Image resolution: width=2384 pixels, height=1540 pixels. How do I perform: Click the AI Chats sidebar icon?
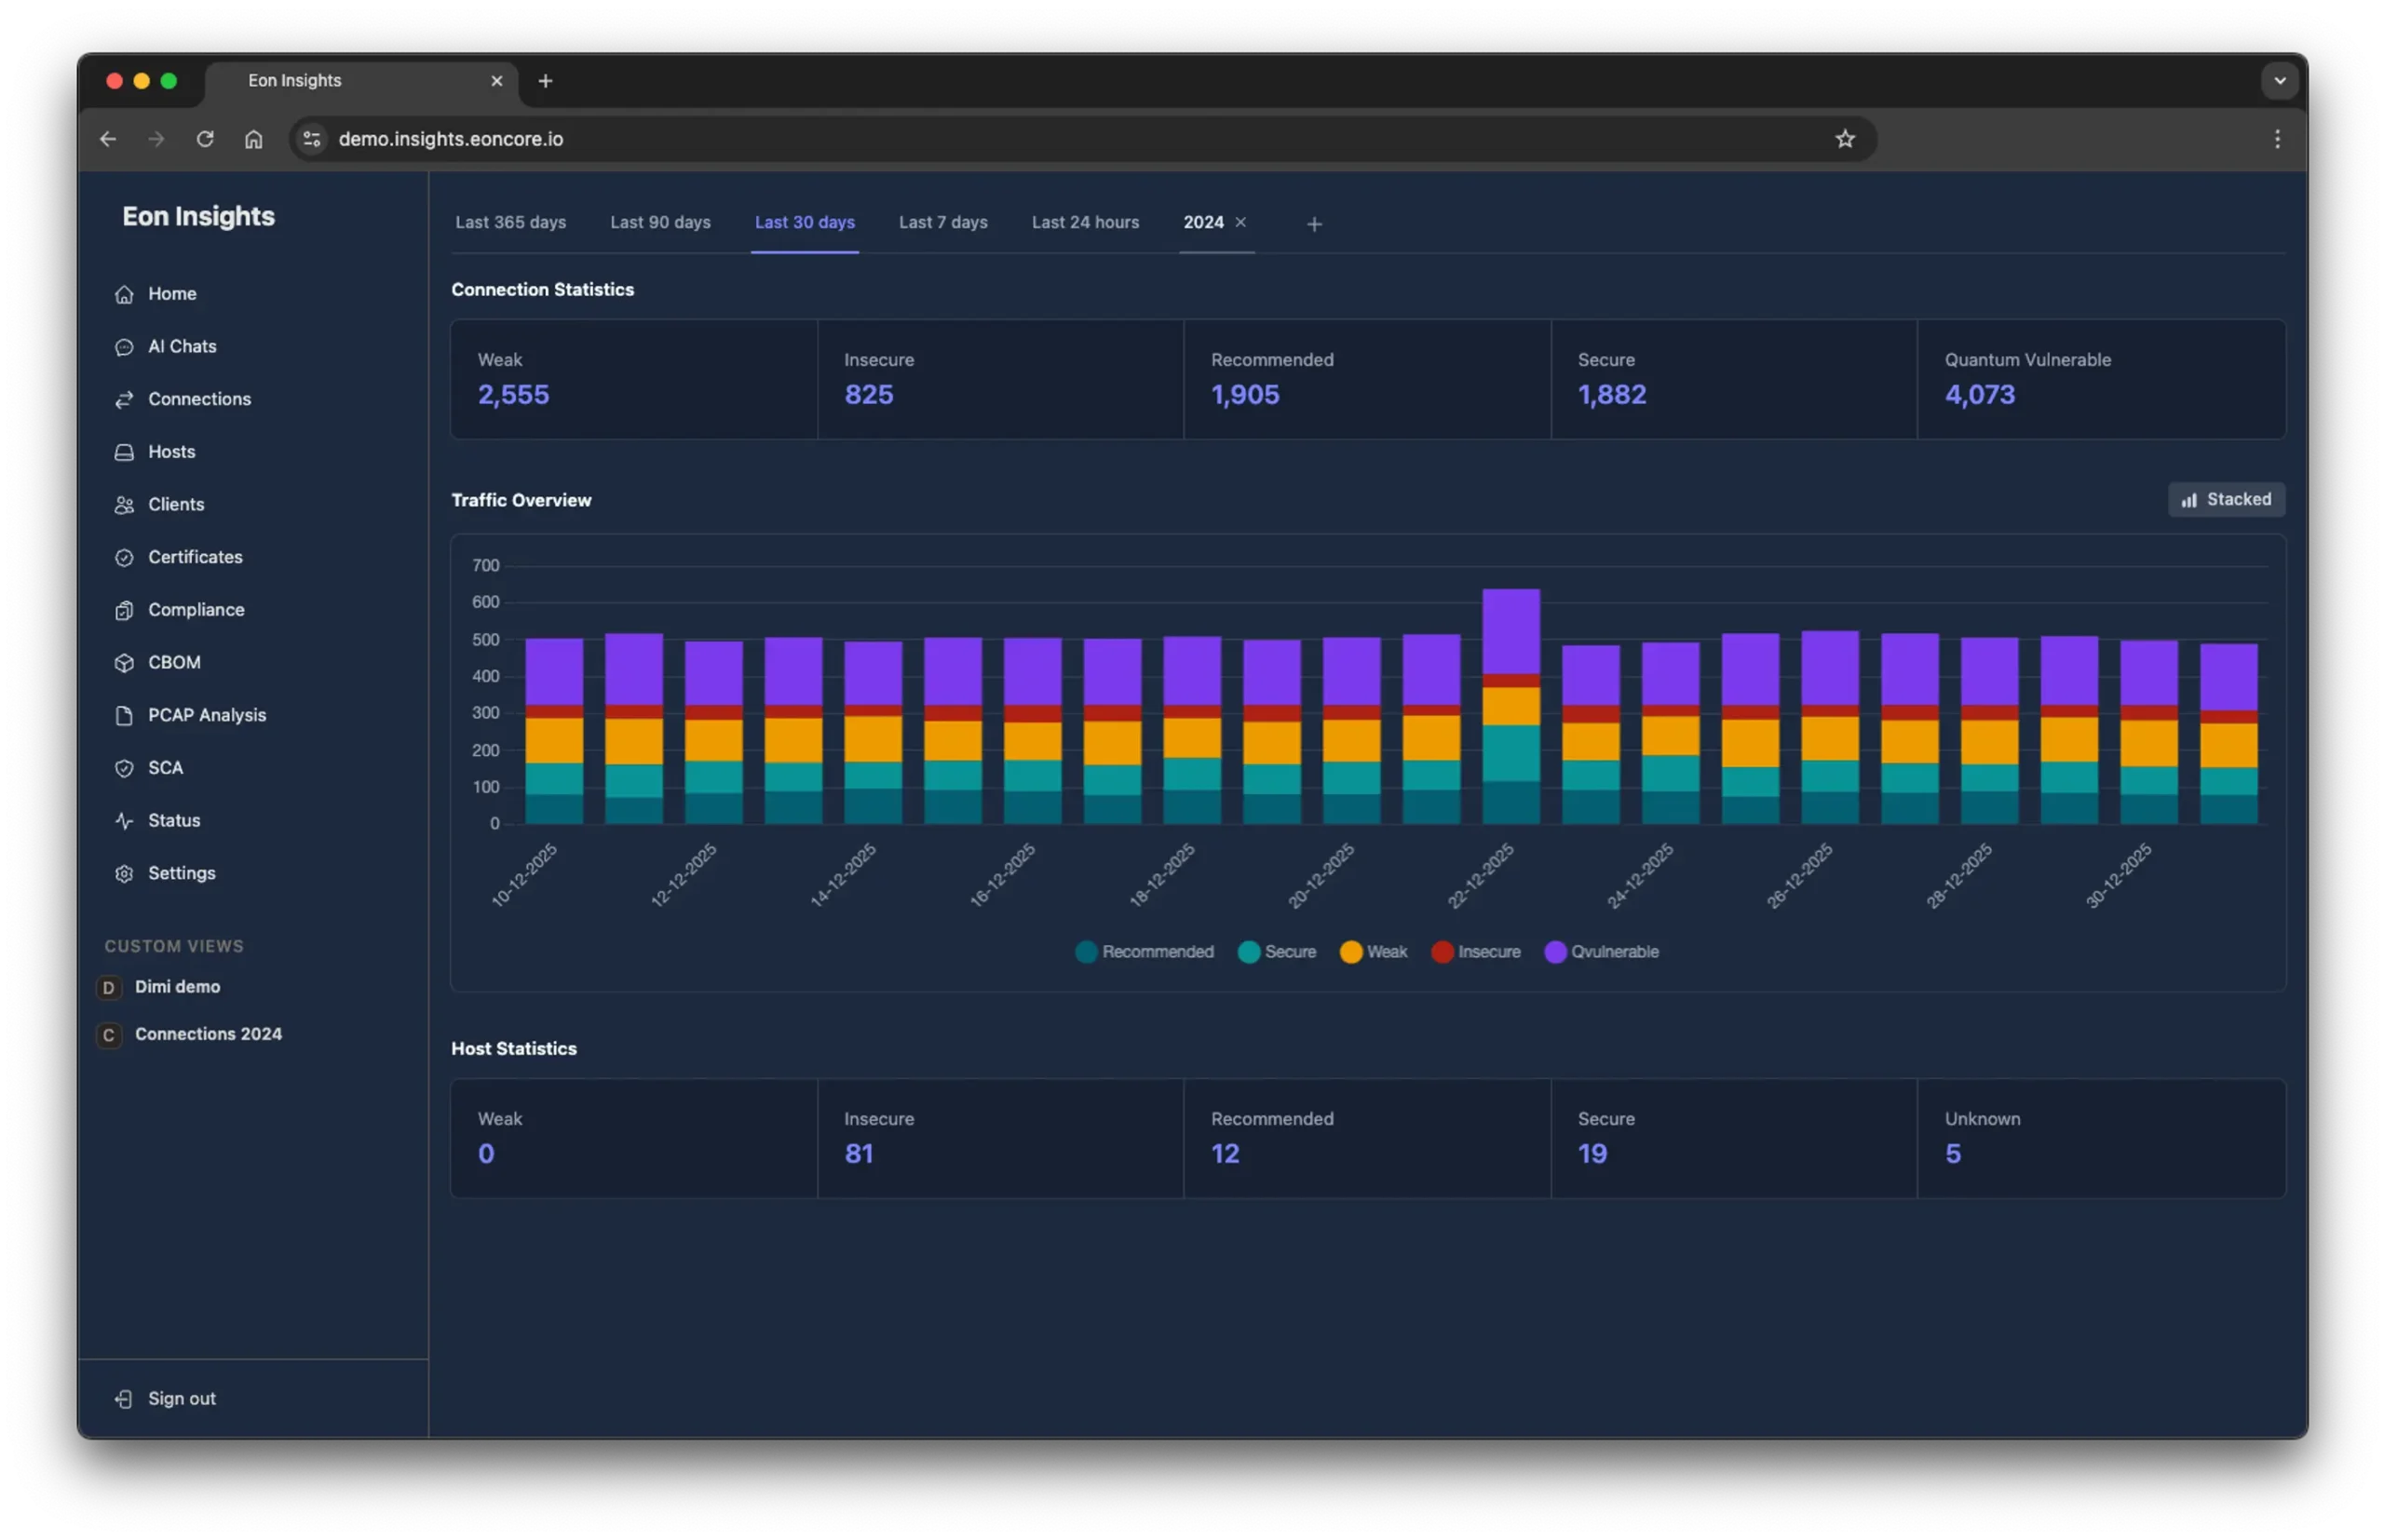tap(124, 347)
